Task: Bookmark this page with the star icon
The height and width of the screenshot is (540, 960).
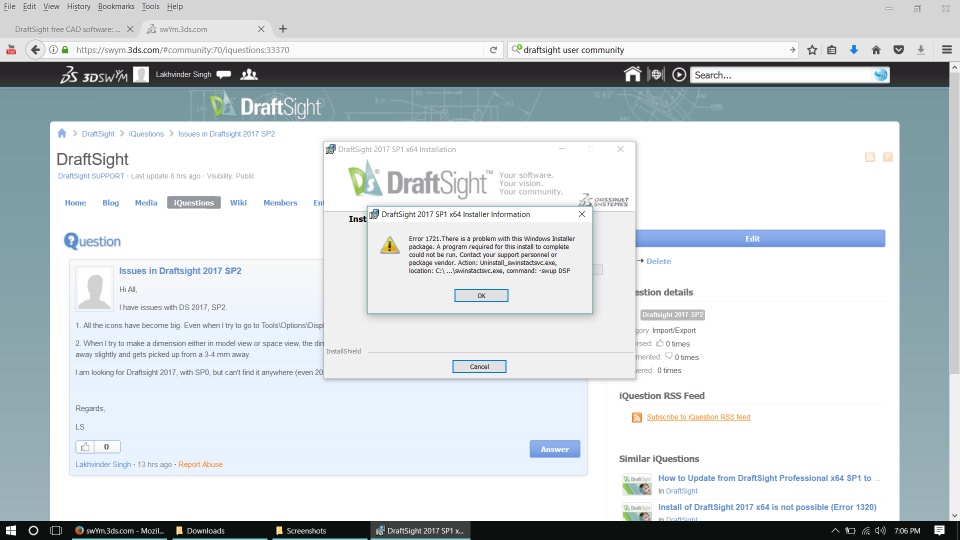Action: 812,50
